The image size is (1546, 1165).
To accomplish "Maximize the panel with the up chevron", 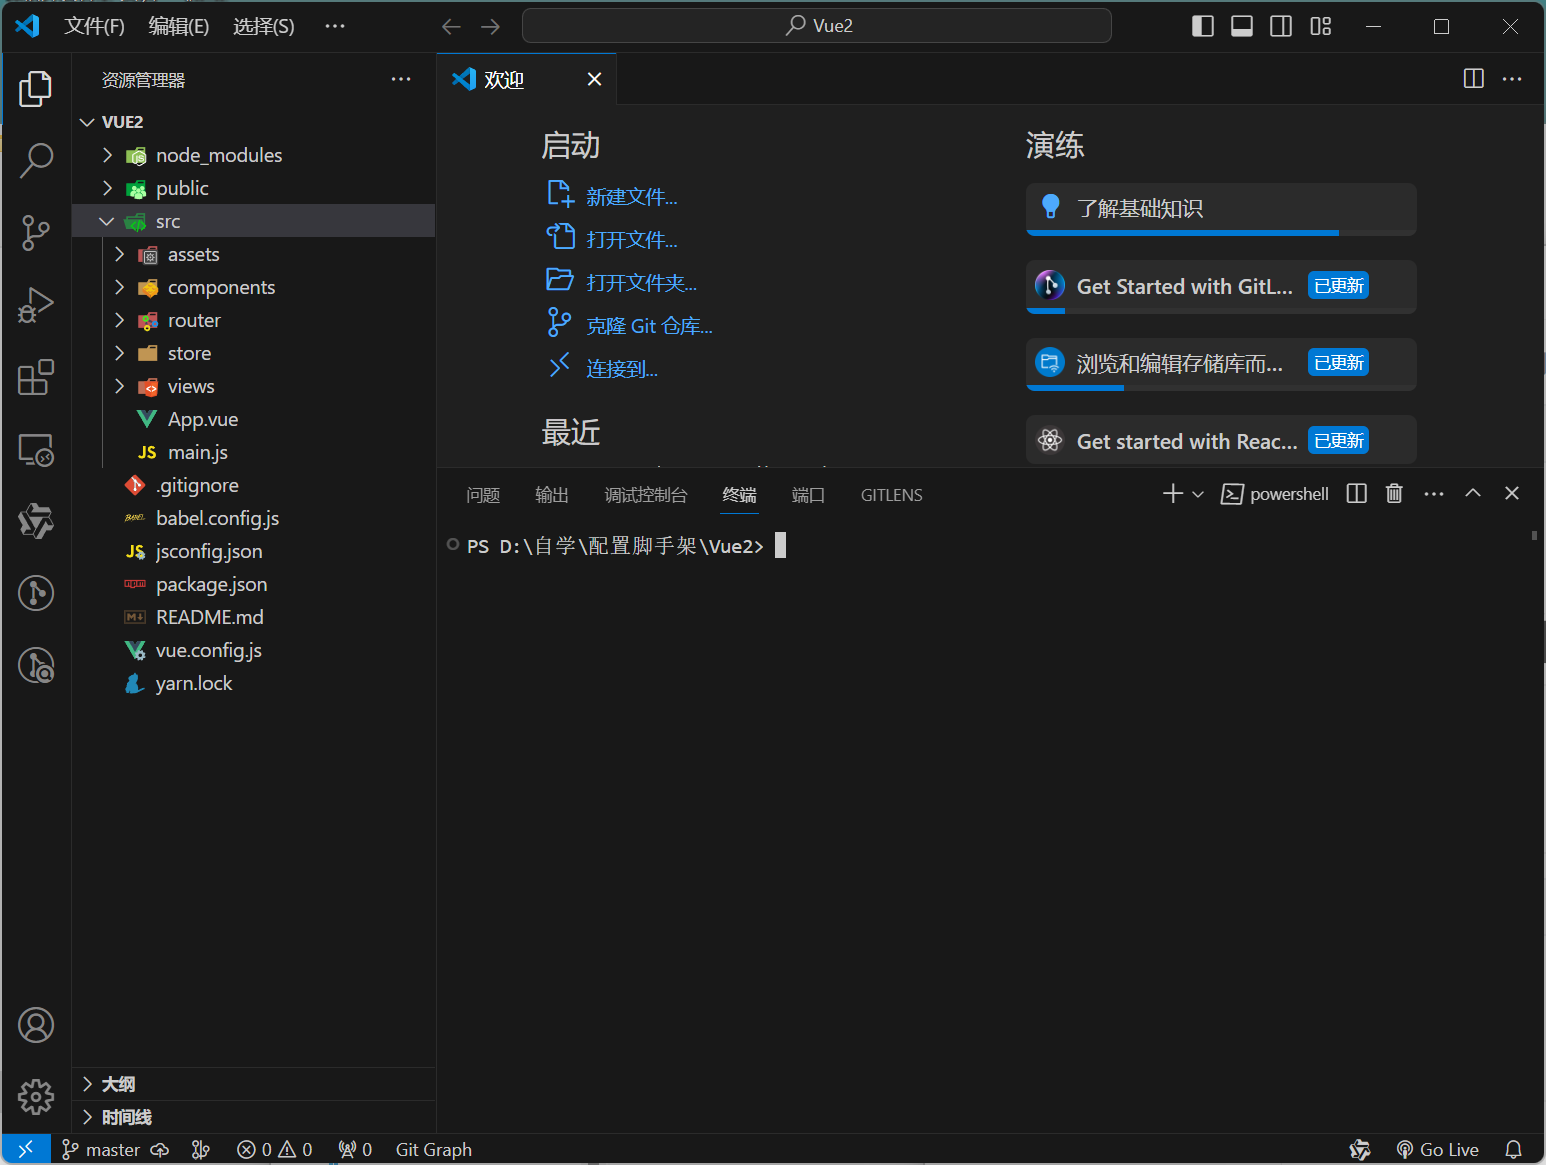I will [1473, 493].
